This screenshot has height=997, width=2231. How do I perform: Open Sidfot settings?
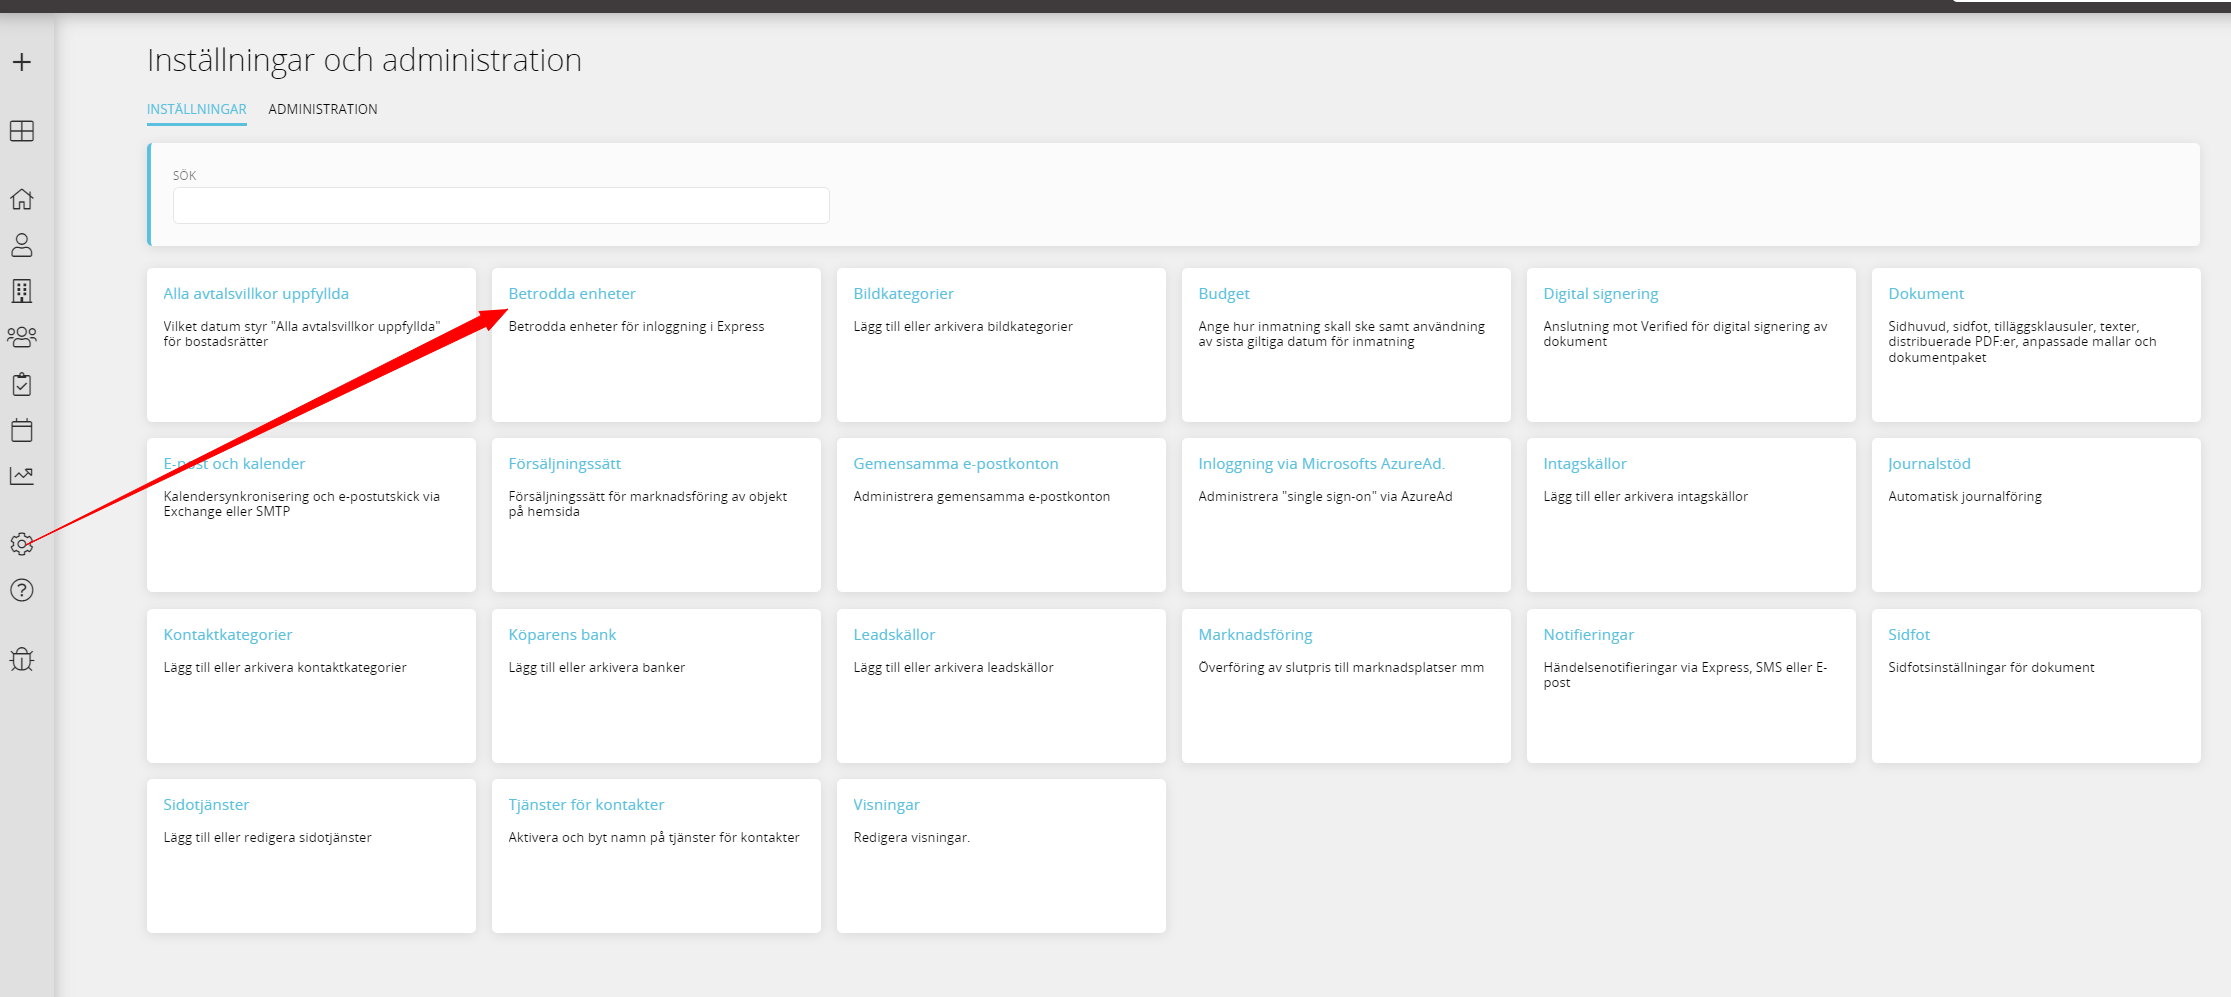[1909, 635]
